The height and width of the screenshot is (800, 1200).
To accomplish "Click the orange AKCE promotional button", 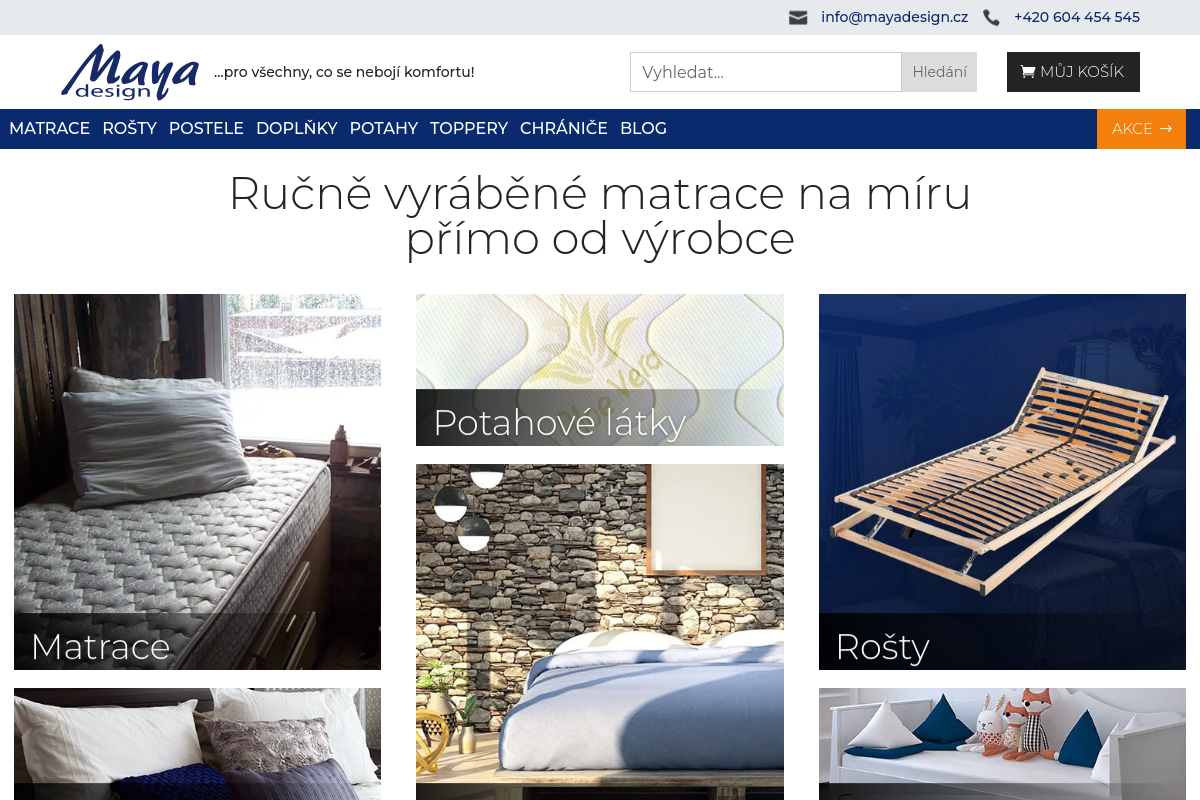I will (x=1141, y=129).
